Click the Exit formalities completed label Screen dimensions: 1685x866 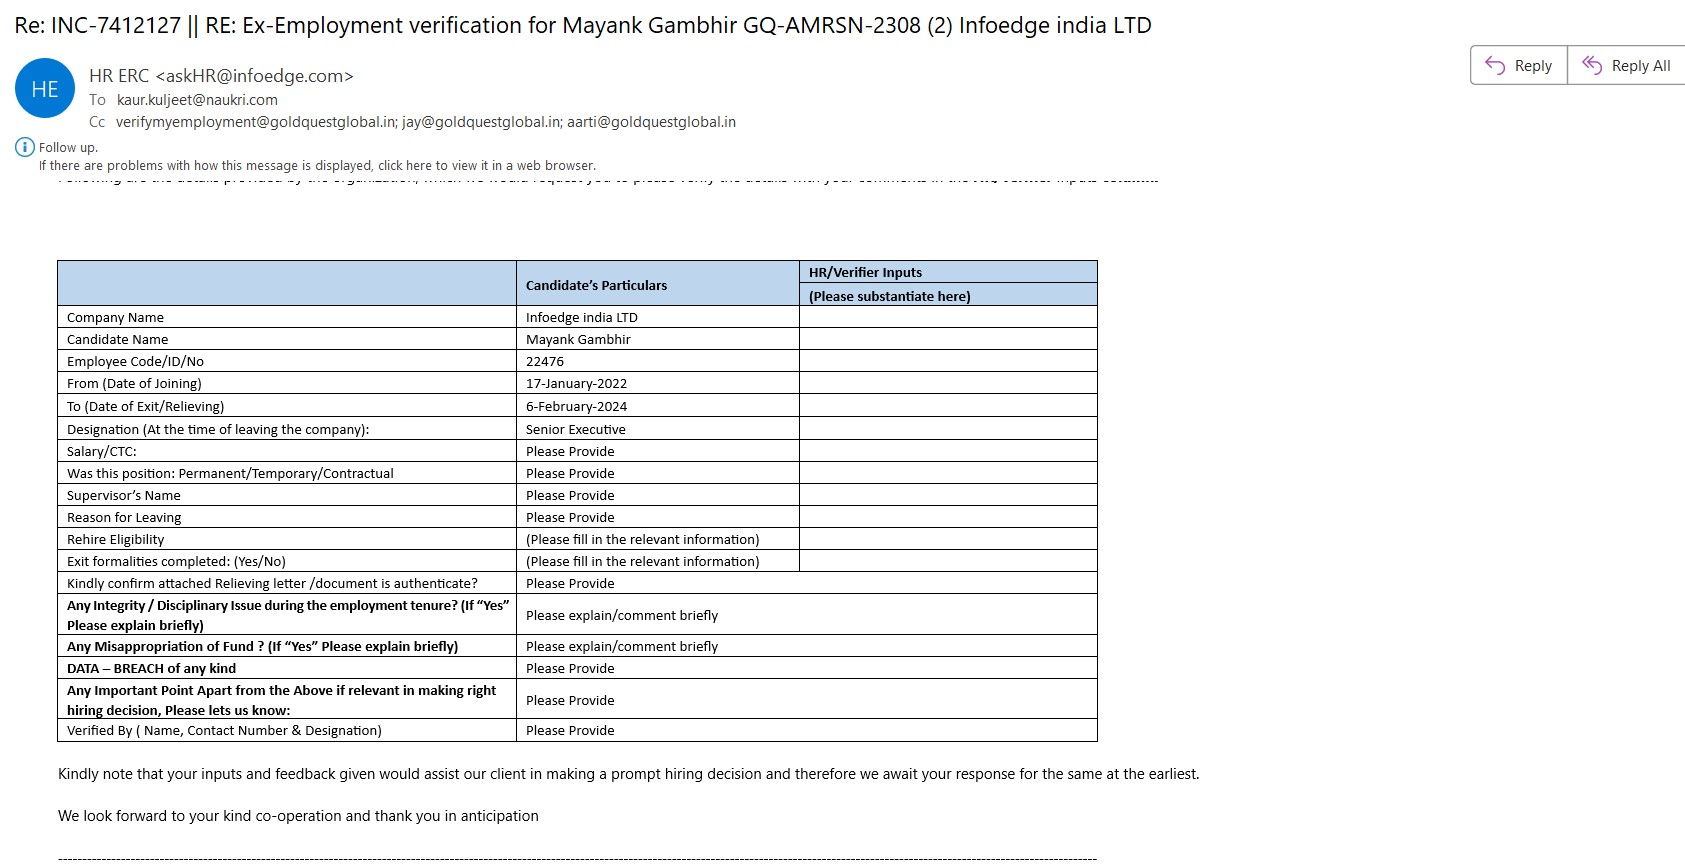pyautogui.click(x=176, y=561)
